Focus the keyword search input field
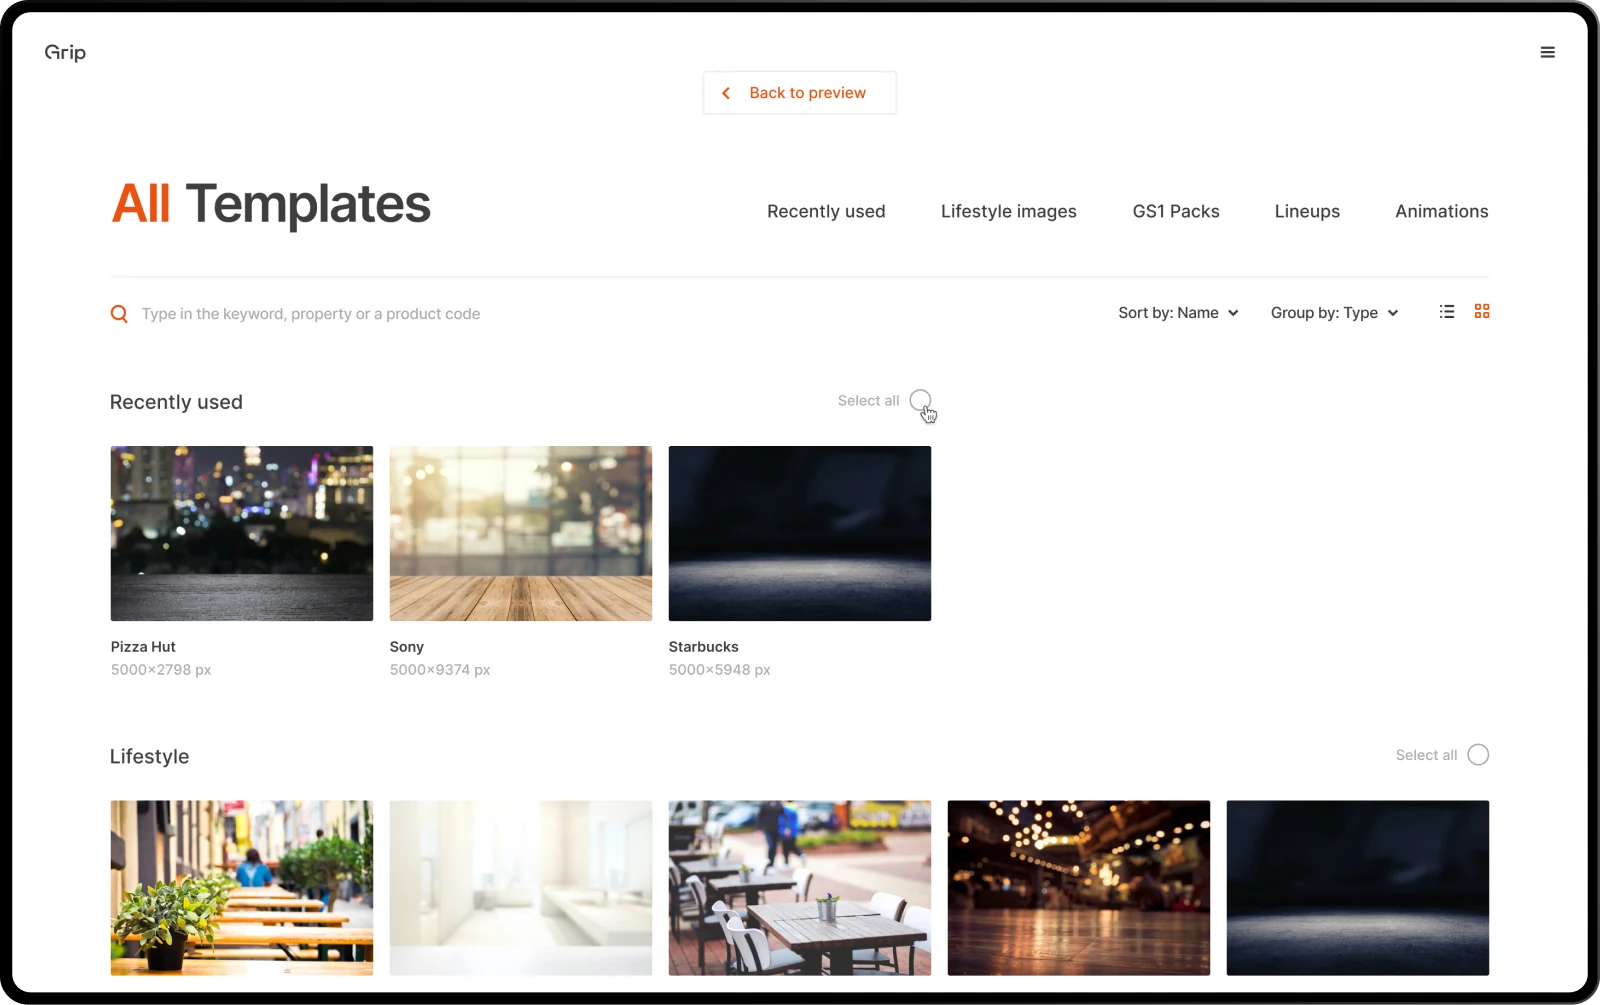The height and width of the screenshot is (1005, 1600). pos(311,314)
